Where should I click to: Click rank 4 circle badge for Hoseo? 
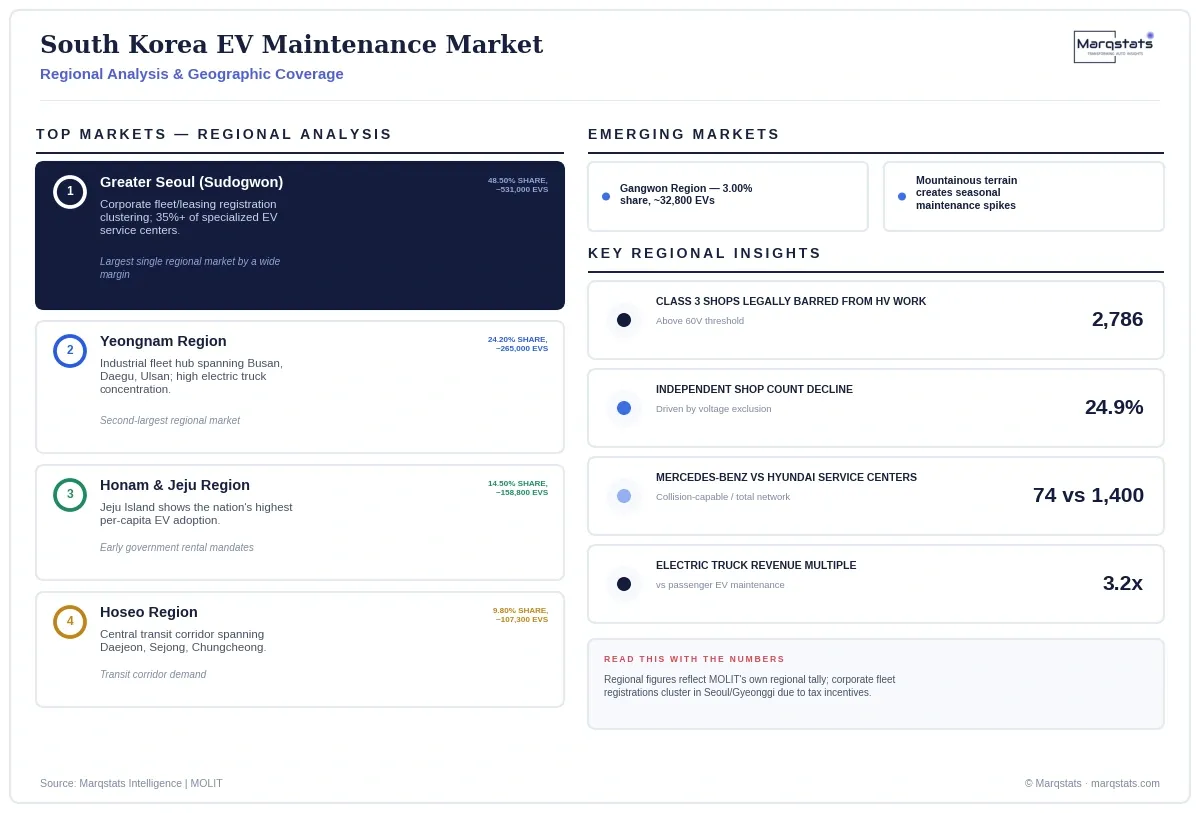tap(70, 622)
